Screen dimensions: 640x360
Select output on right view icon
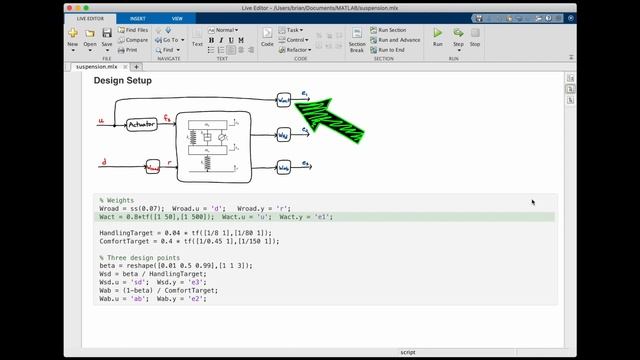570,78
